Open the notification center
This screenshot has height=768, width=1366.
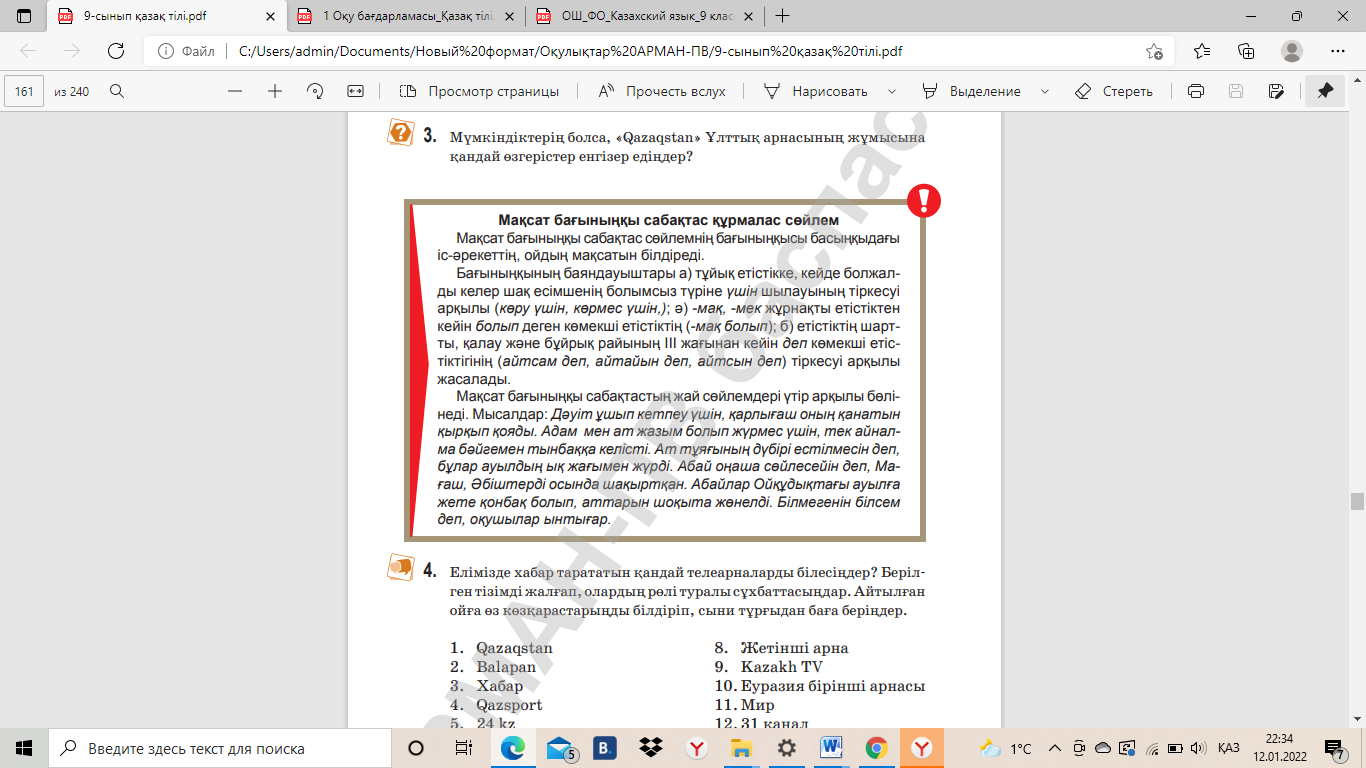(x=1335, y=748)
